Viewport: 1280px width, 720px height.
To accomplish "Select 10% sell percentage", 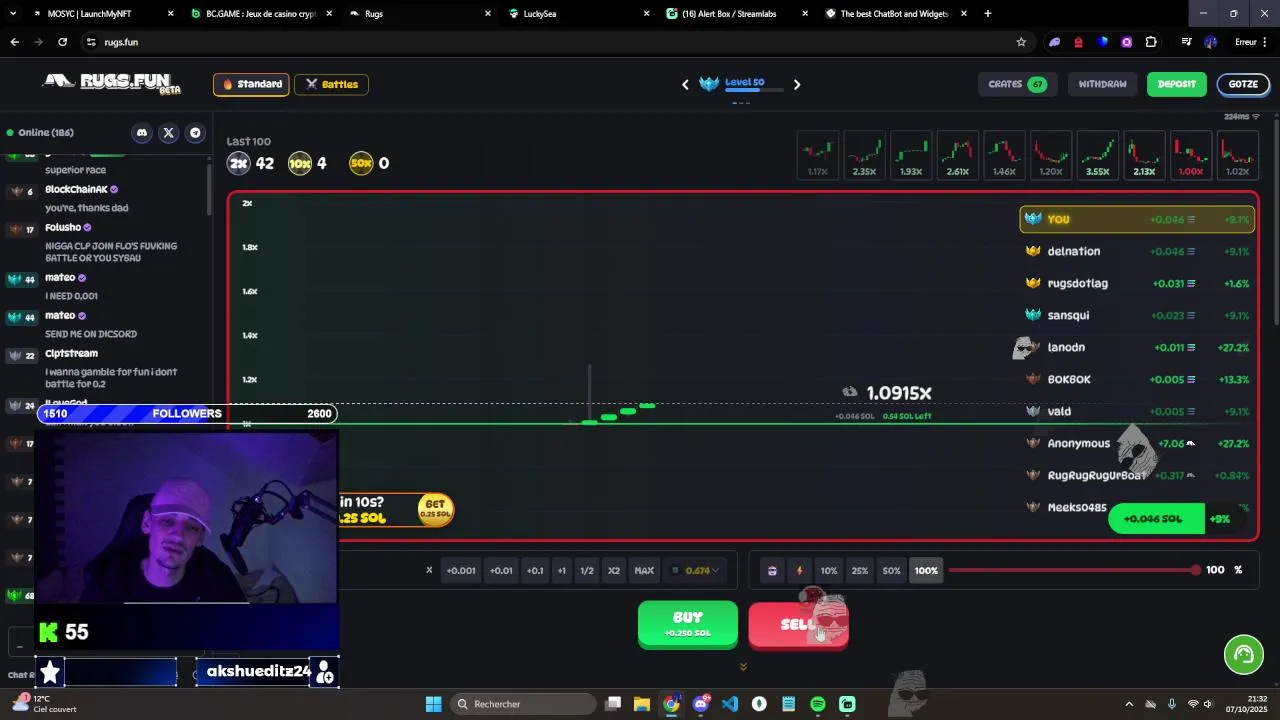I will coord(829,571).
